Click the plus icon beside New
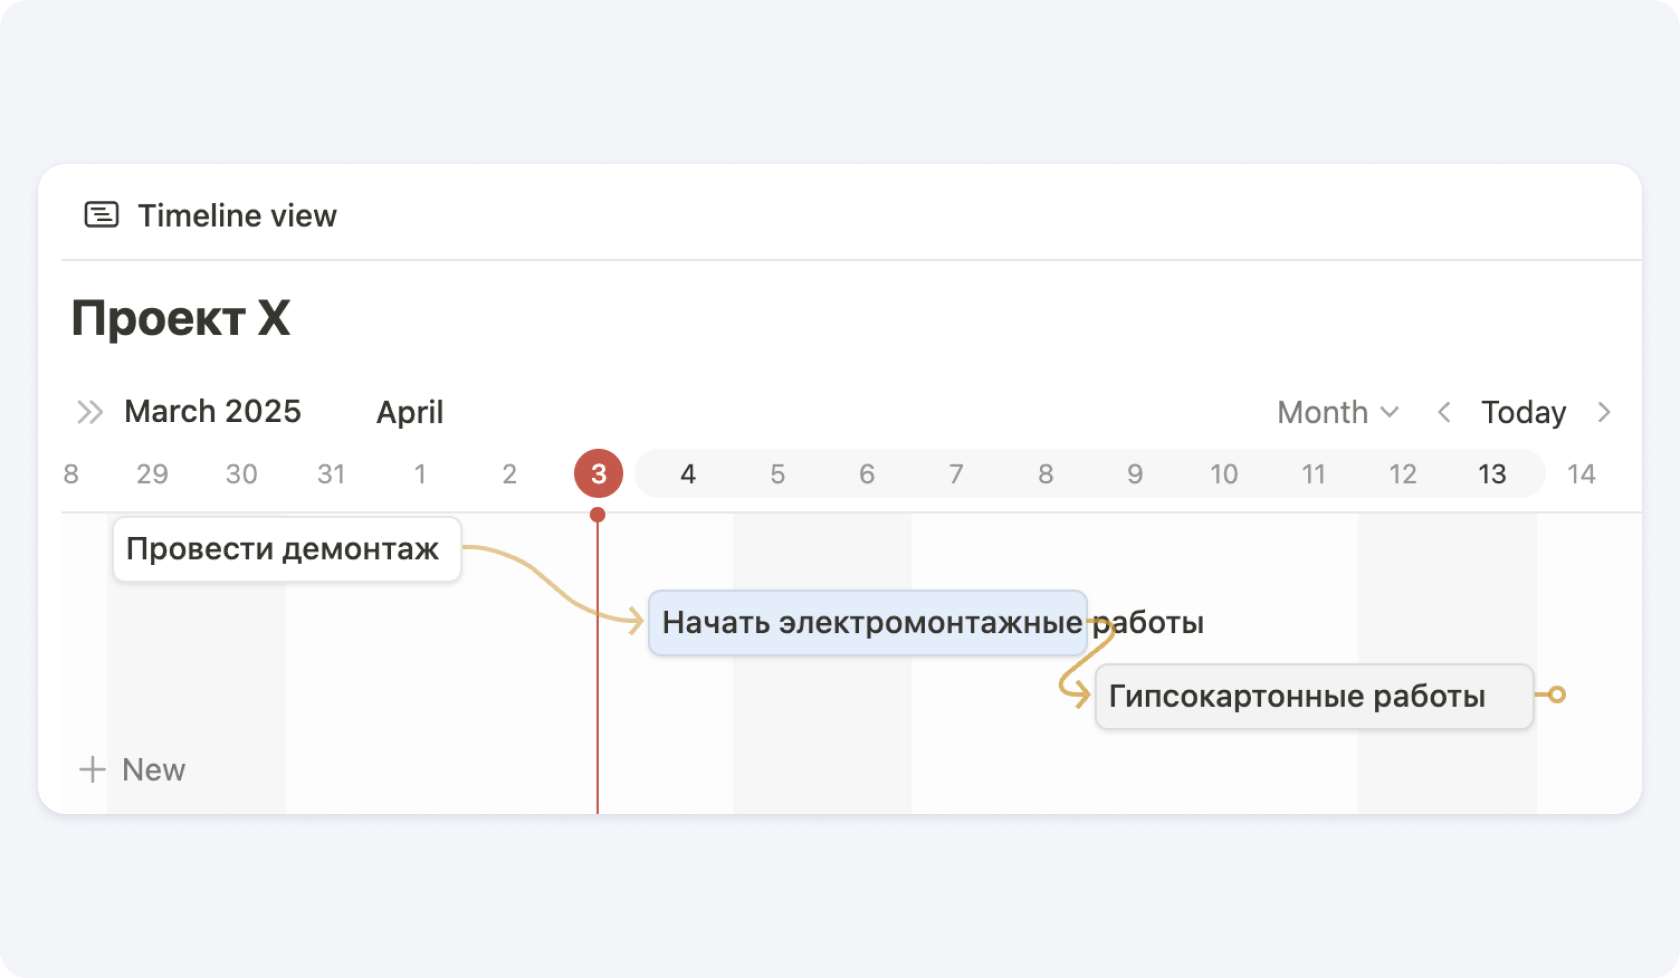This screenshot has width=1680, height=978. [92, 770]
